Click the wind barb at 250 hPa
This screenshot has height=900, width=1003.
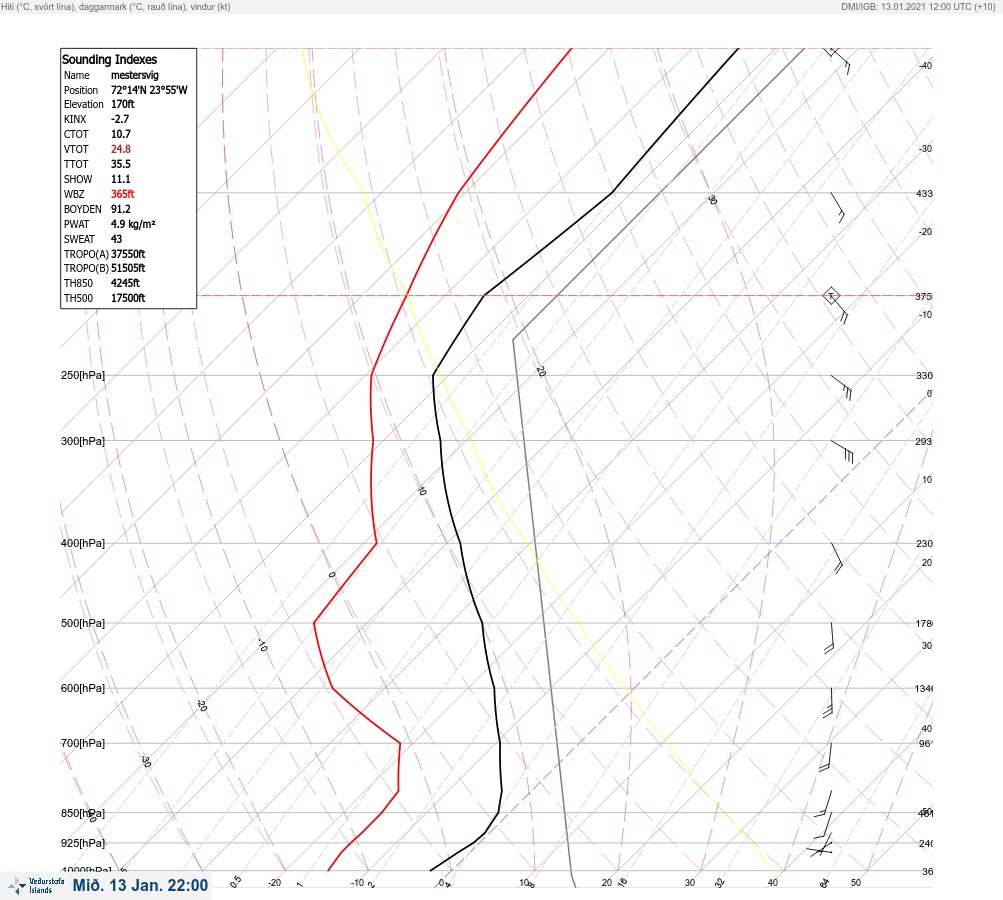[x=842, y=388]
